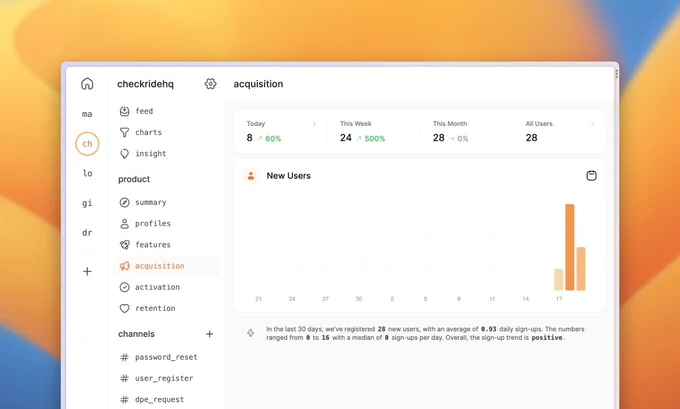680x409 pixels.
Task: Click the charts funnel icon
Action: [x=124, y=132]
